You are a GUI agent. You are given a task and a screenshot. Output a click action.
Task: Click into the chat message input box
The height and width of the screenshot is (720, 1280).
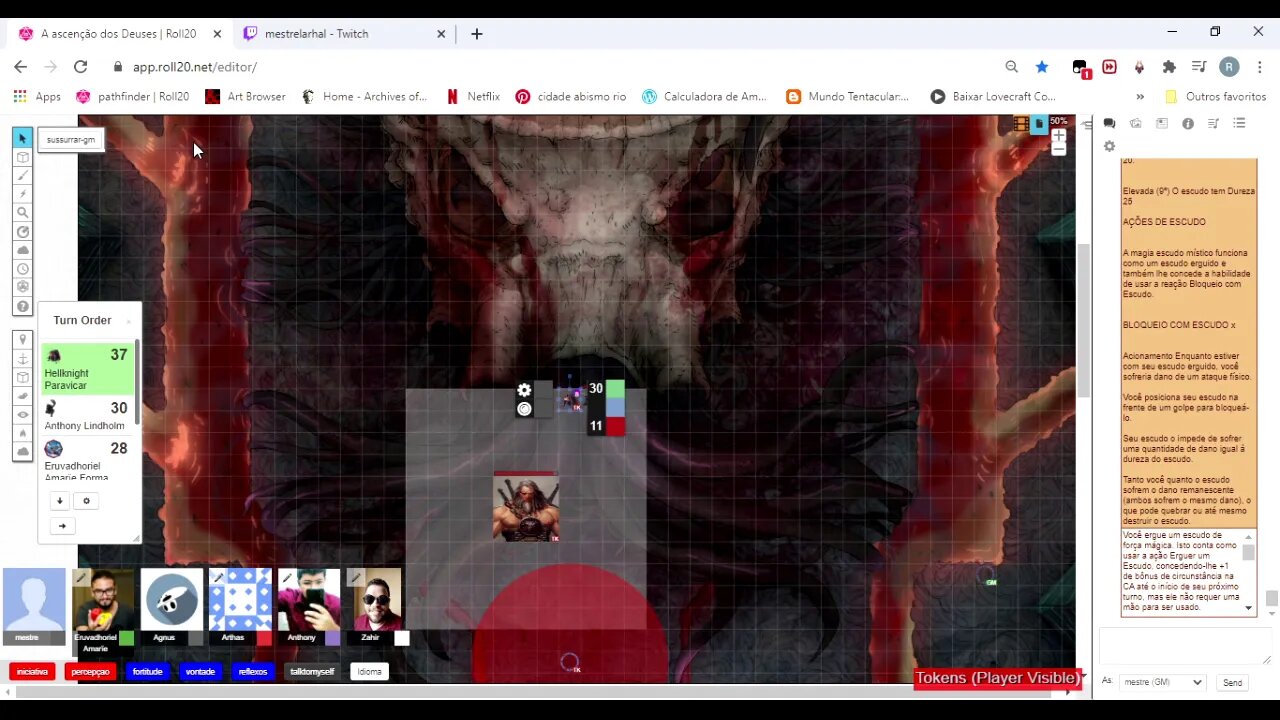click(1184, 647)
